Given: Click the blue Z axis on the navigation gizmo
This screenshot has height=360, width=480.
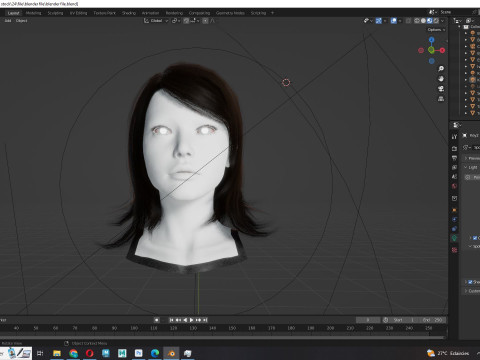Looking at the screenshot, I should [x=432, y=40].
